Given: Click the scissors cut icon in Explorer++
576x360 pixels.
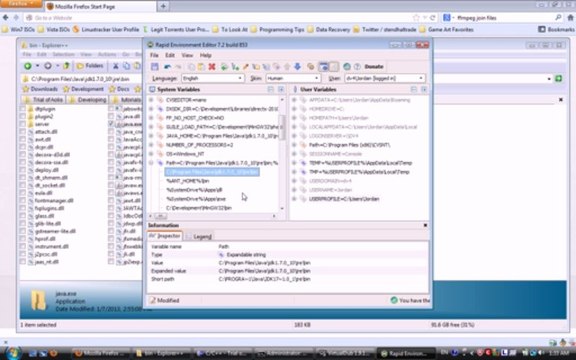Looking at the screenshot, I should pos(116,66).
